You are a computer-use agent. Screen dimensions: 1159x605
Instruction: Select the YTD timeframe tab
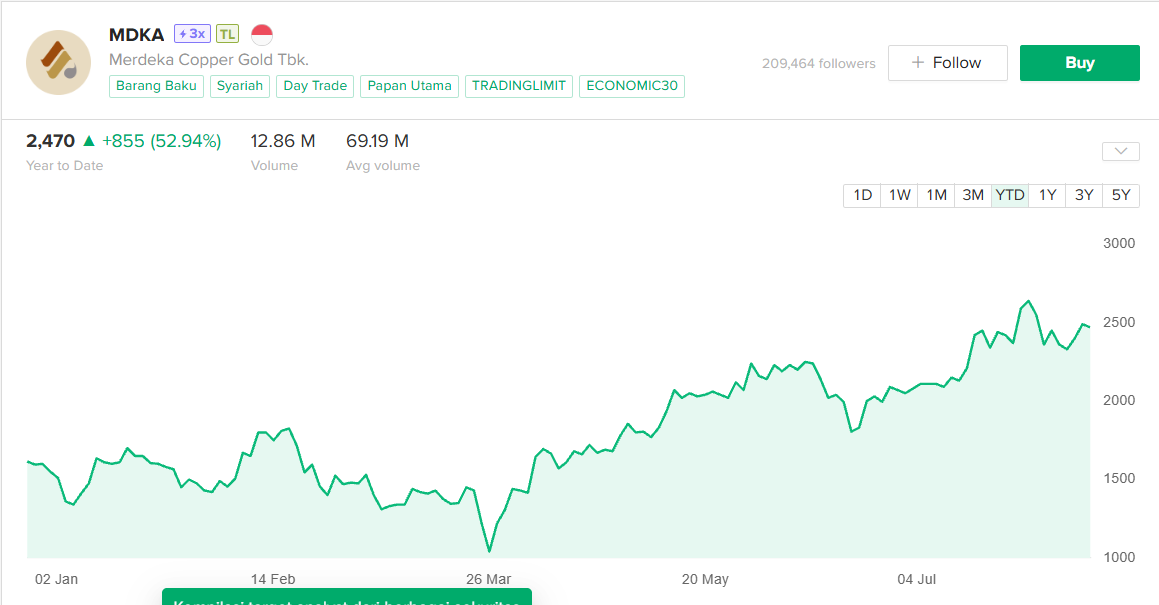coord(1010,195)
